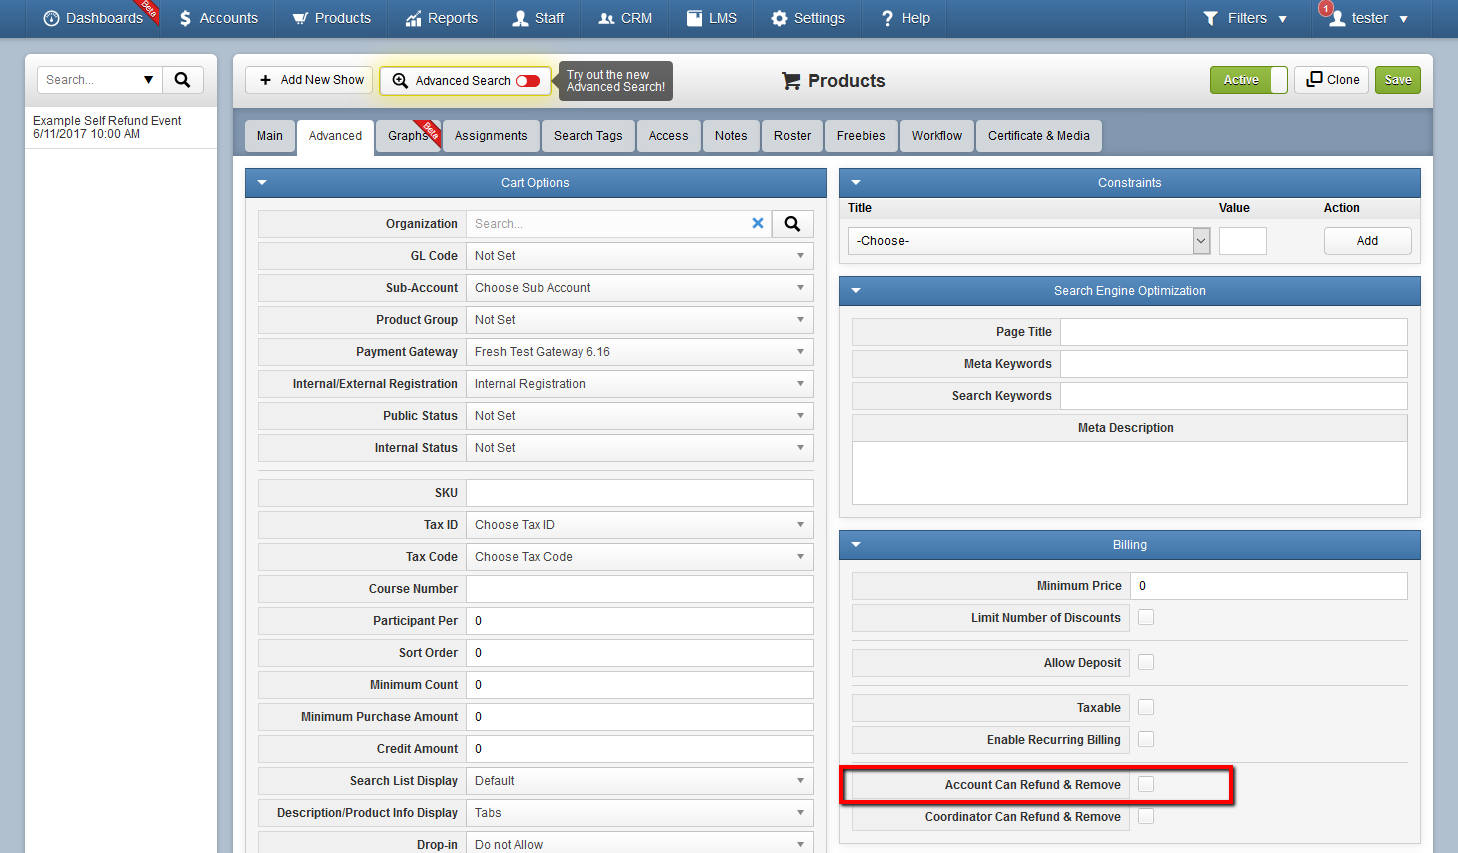The width and height of the screenshot is (1458, 853).
Task: Toggle the Advanced Search switch
Action: click(x=528, y=81)
